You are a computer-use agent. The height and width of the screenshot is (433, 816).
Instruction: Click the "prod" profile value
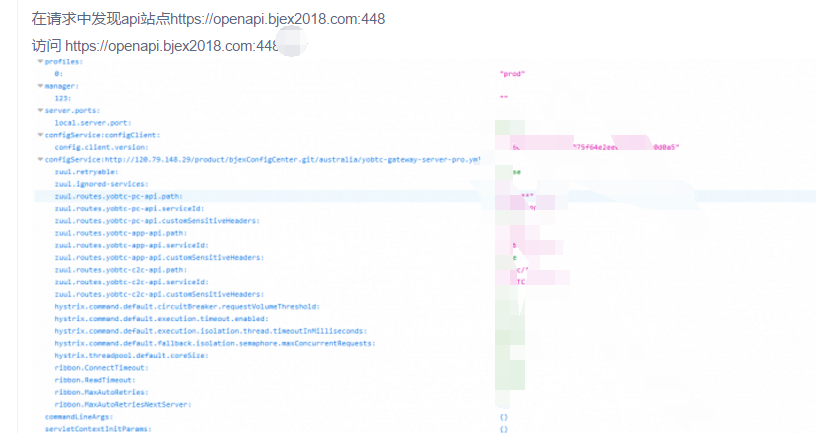click(x=512, y=74)
